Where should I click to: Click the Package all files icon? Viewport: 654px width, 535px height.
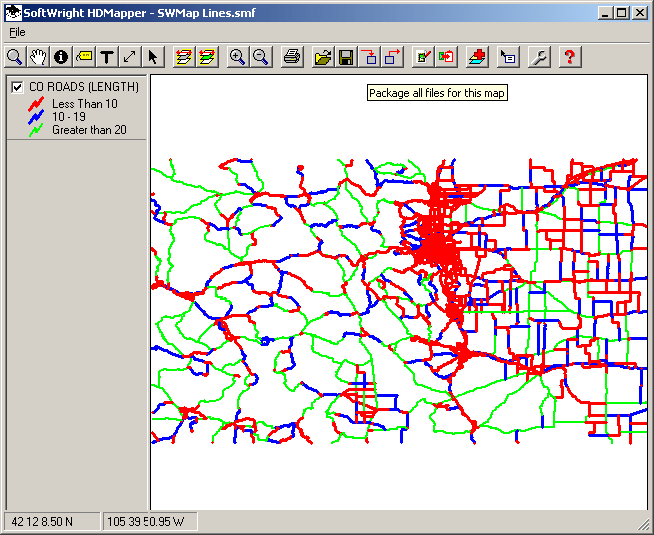[x=446, y=57]
